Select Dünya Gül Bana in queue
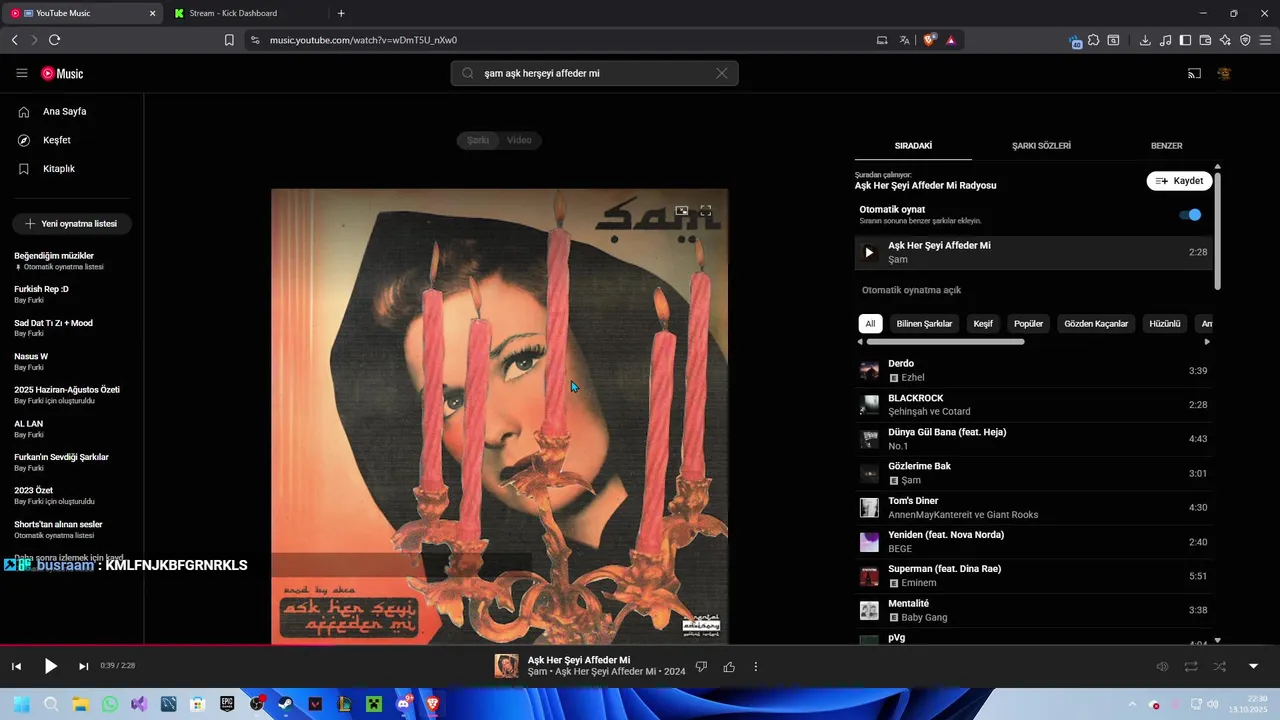Screen dimensions: 1280x720 pyautogui.click(x=1033, y=439)
